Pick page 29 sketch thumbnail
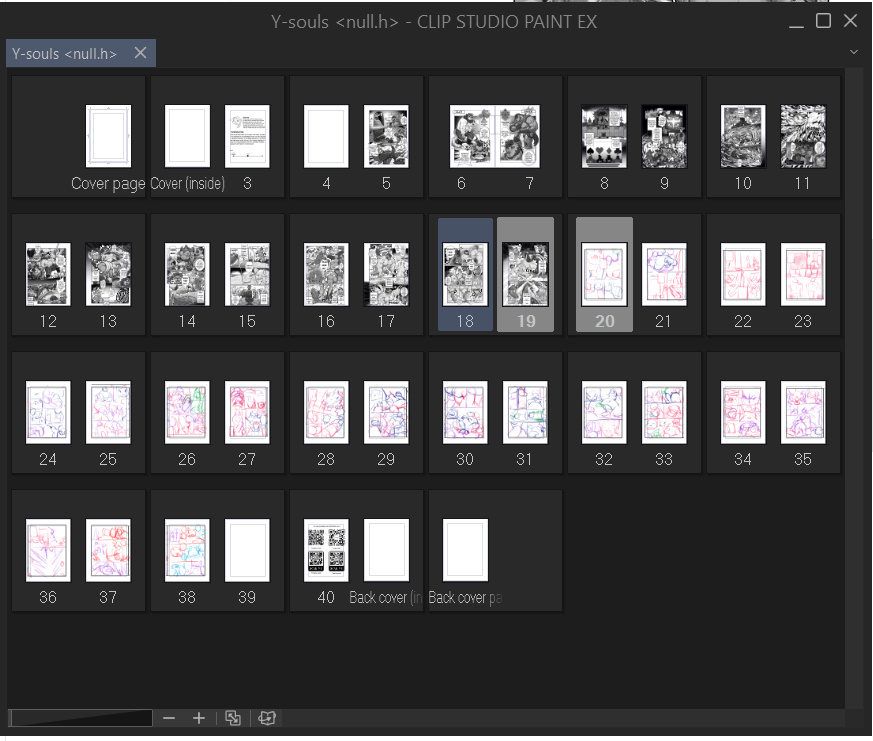The image size is (873, 741). pos(386,413)
